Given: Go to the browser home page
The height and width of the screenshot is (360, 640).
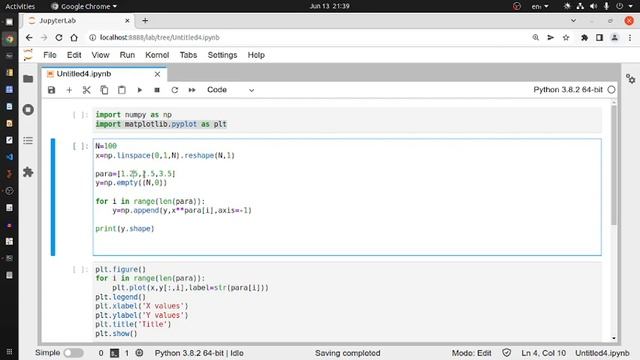Looking at the screenshot, I should [x=74, y=38].
